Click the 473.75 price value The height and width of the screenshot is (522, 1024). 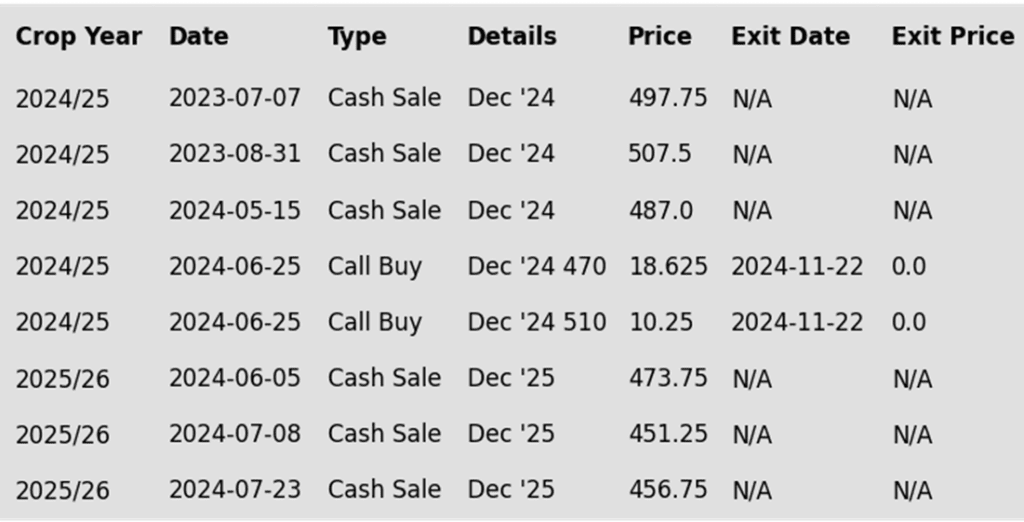coord(667,378)
